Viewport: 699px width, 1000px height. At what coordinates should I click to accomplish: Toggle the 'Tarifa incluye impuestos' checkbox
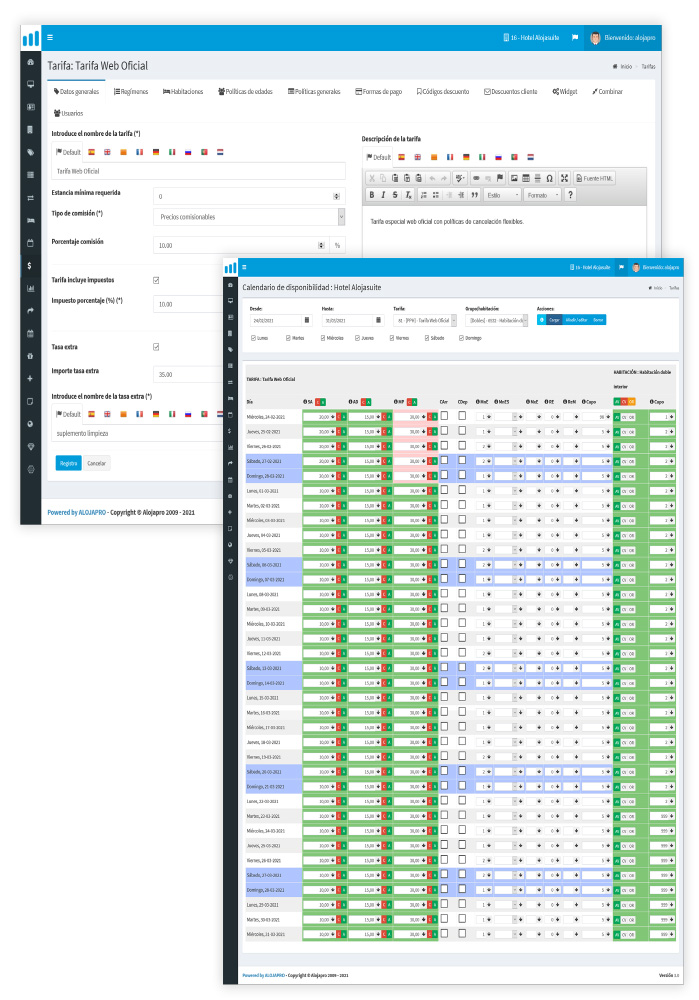point(156,280)
